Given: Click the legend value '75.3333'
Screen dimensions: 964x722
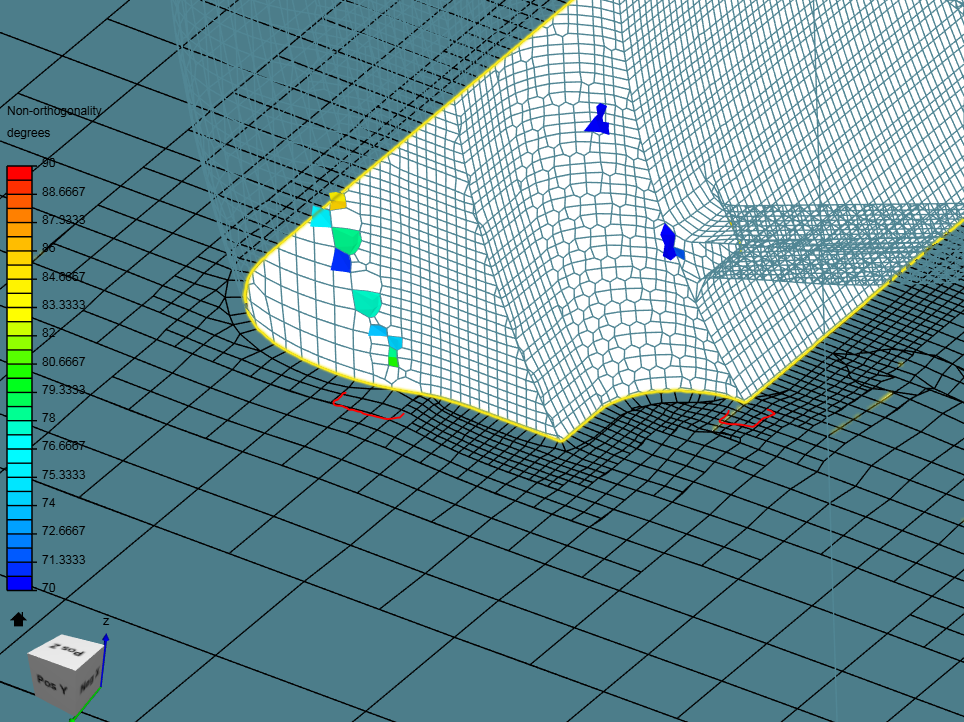Looking at the screenshot, I should [x=63, y=475].
